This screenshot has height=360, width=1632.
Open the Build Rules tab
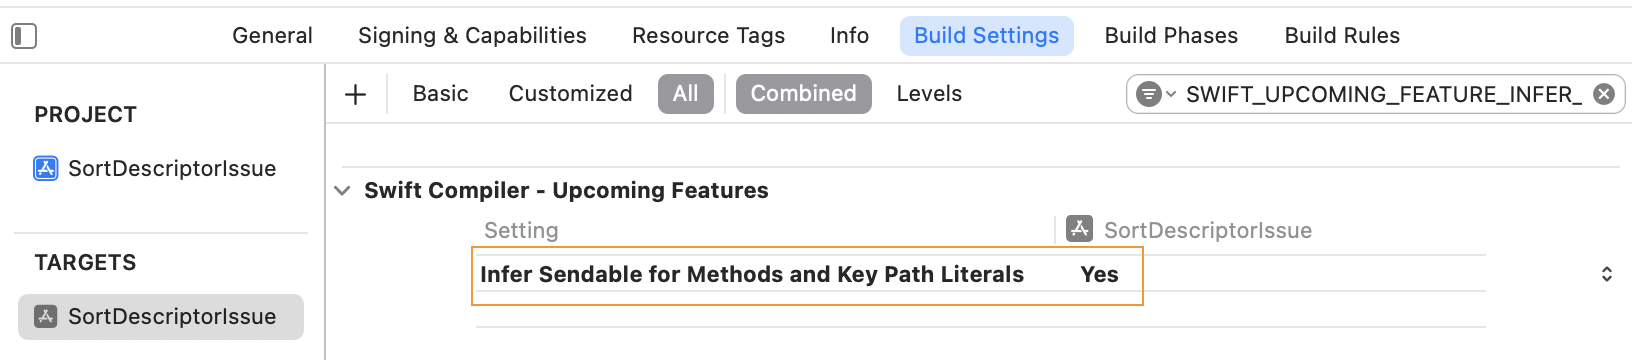(x=1342, y=35)
